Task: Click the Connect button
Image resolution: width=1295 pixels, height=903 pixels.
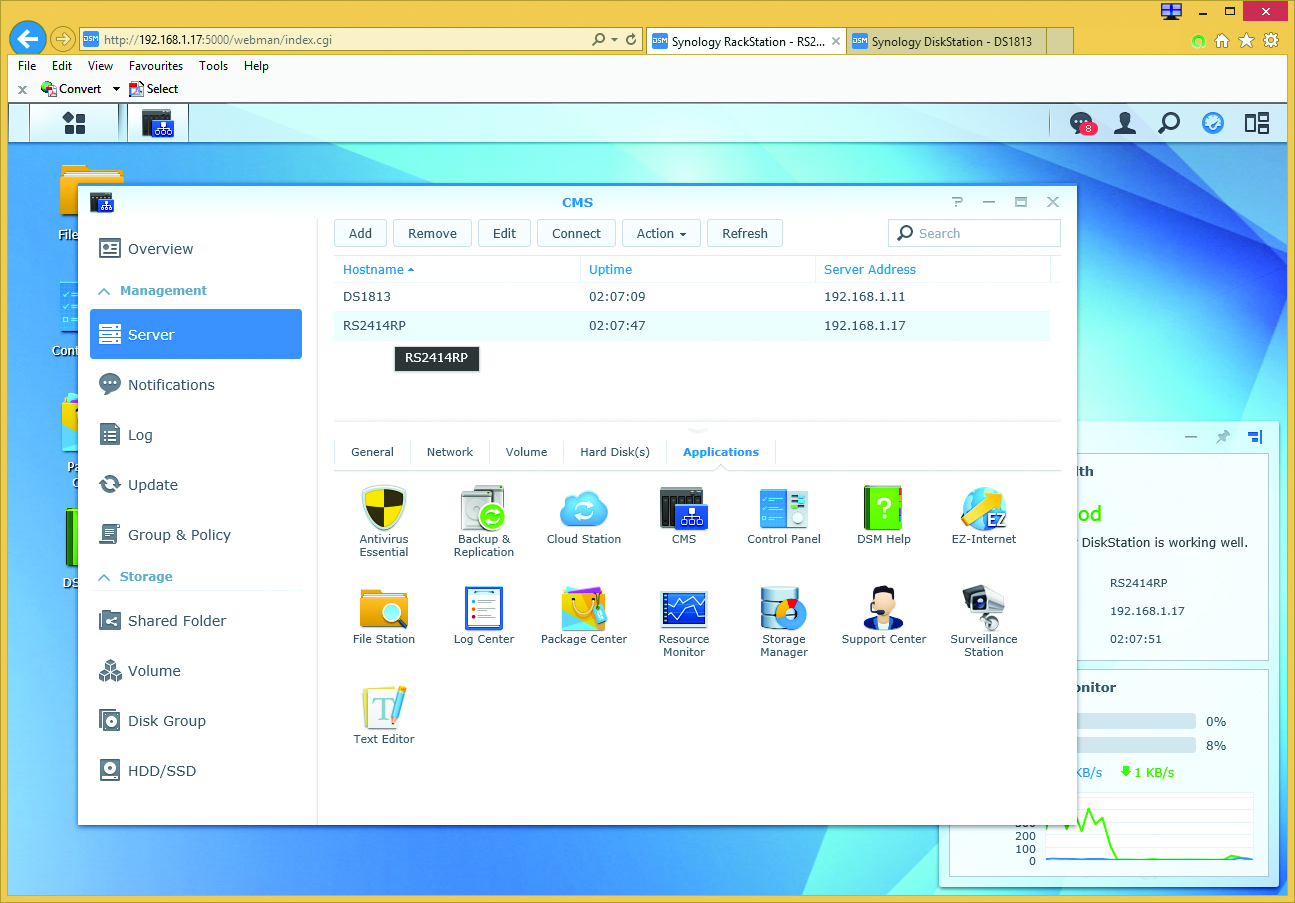Action: pyautogui.click(x=577, y=233)
